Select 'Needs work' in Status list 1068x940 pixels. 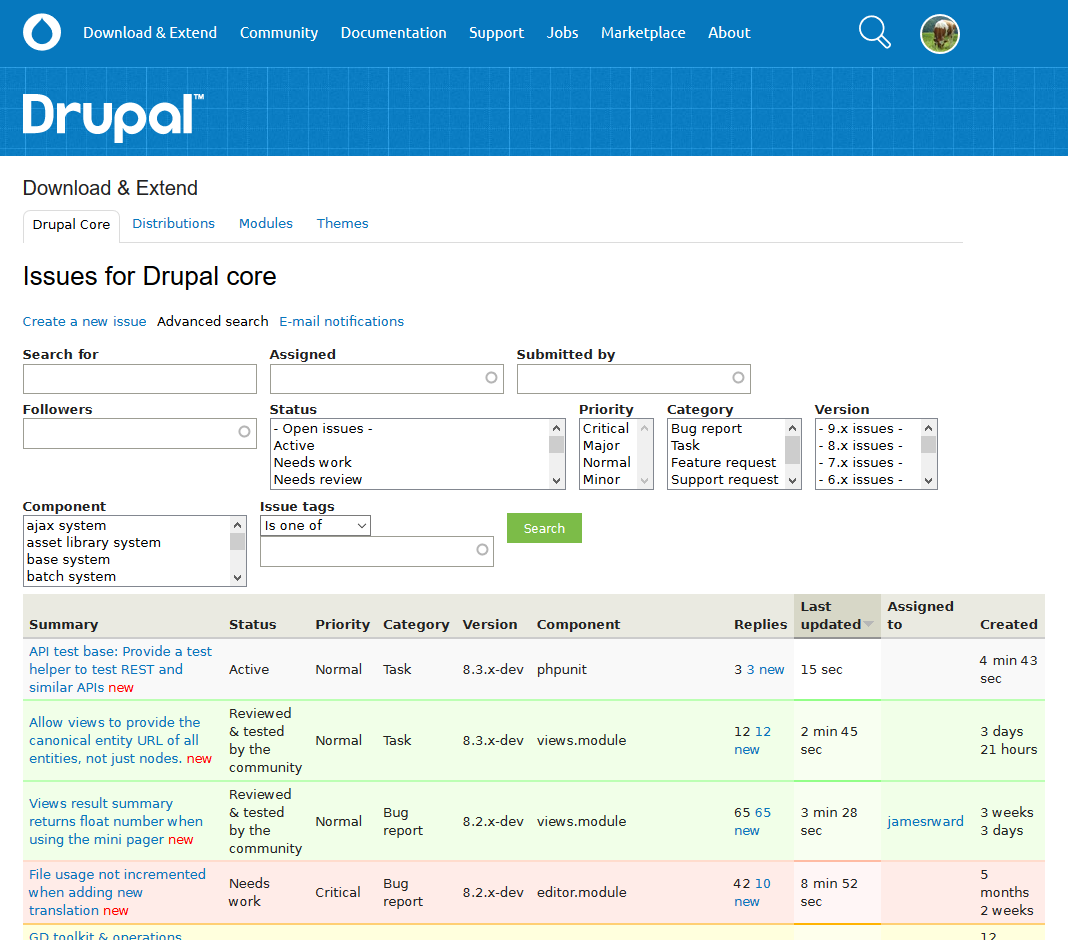(x=410, y=463)
